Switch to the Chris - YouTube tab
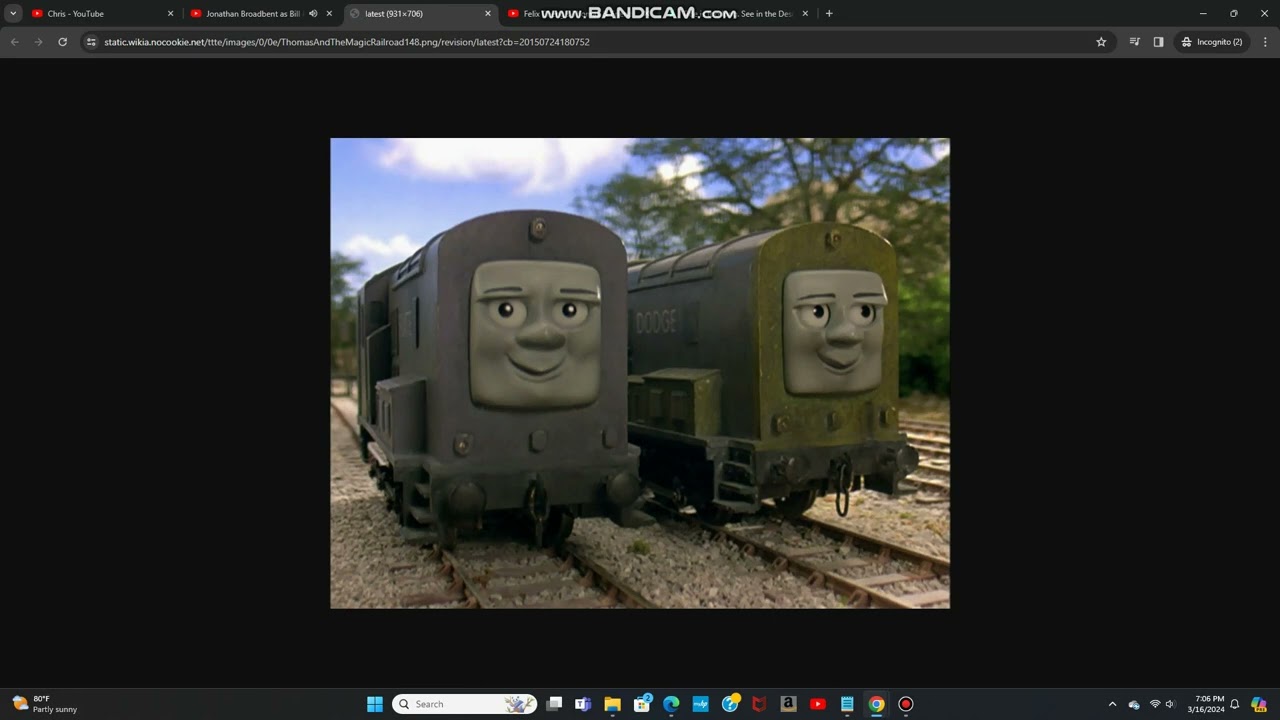The image size is (1280, 720). (x=104, y=14)
